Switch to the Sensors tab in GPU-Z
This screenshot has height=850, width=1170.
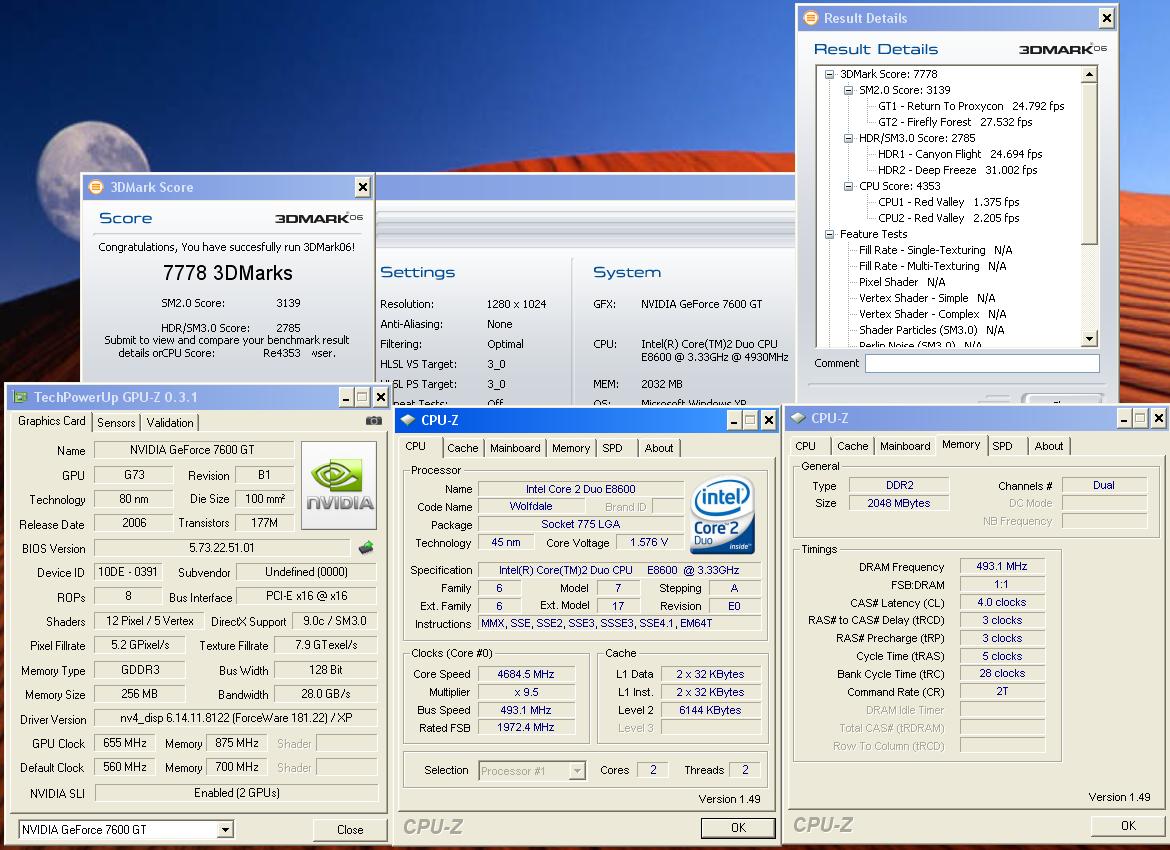click(x=116, y=422)
